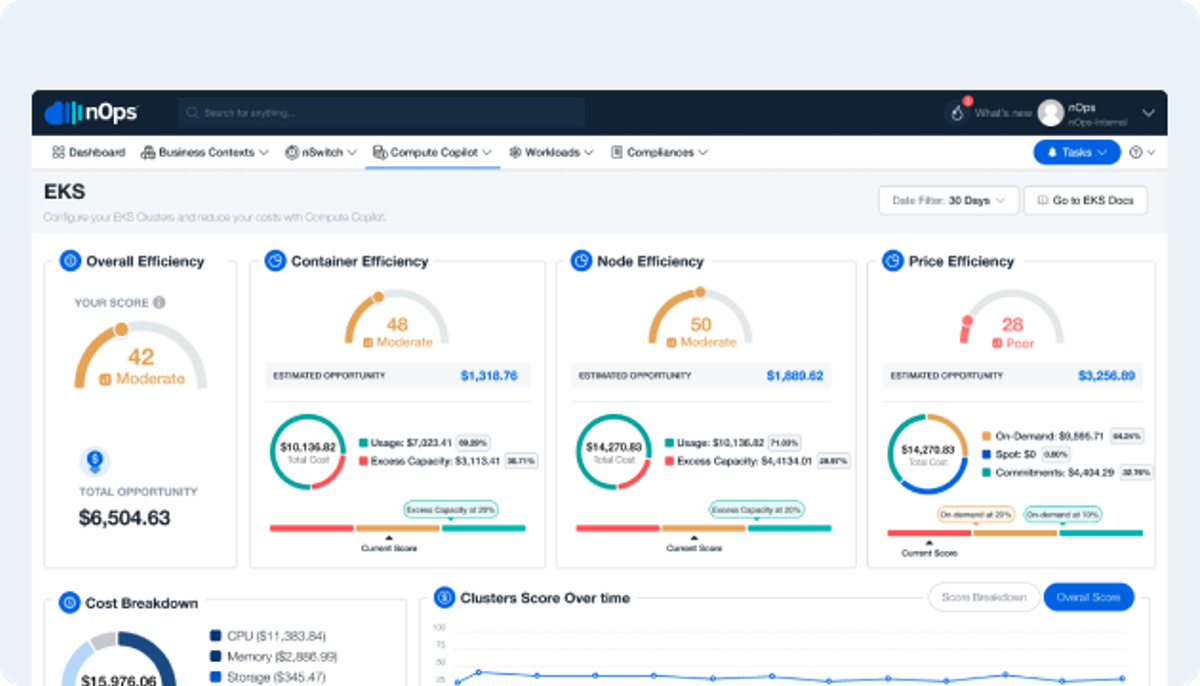Go to the Dashboard menu item
Viewport: 1200px width, 686px height.
(89, 153)
